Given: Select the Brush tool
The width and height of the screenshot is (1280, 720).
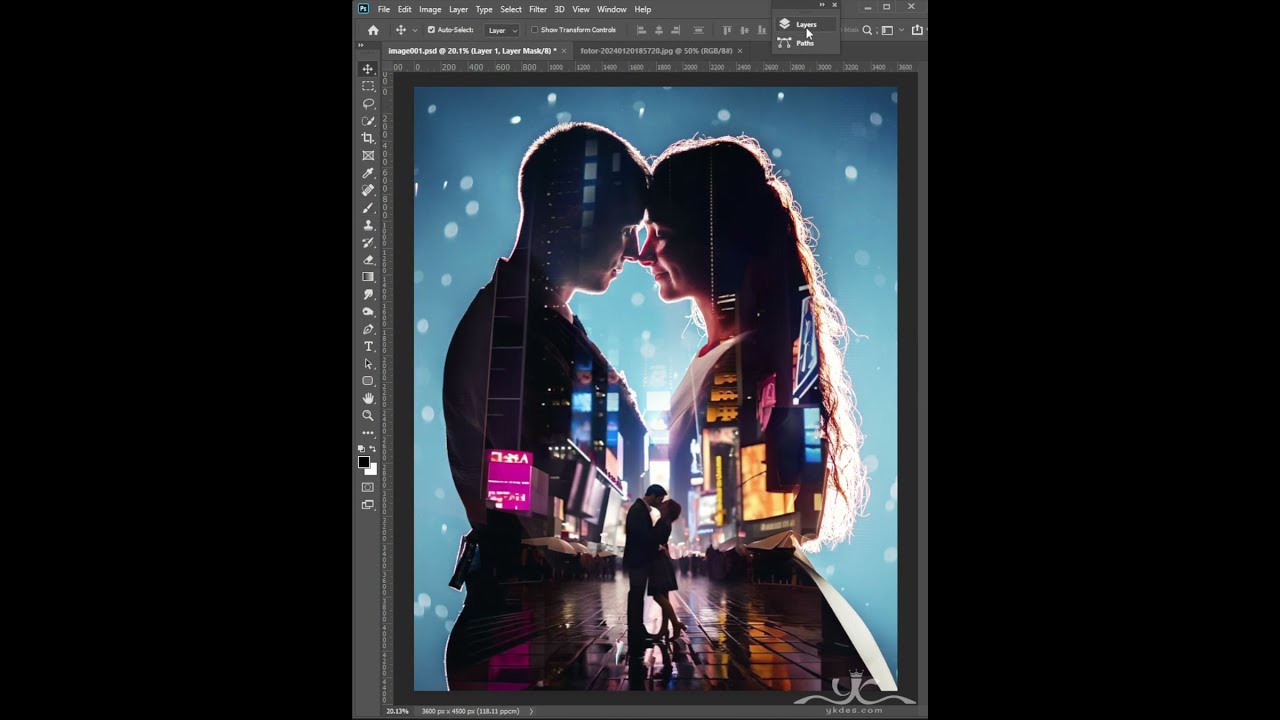Looking at the screenshot, I should click(x=368, y=208).
